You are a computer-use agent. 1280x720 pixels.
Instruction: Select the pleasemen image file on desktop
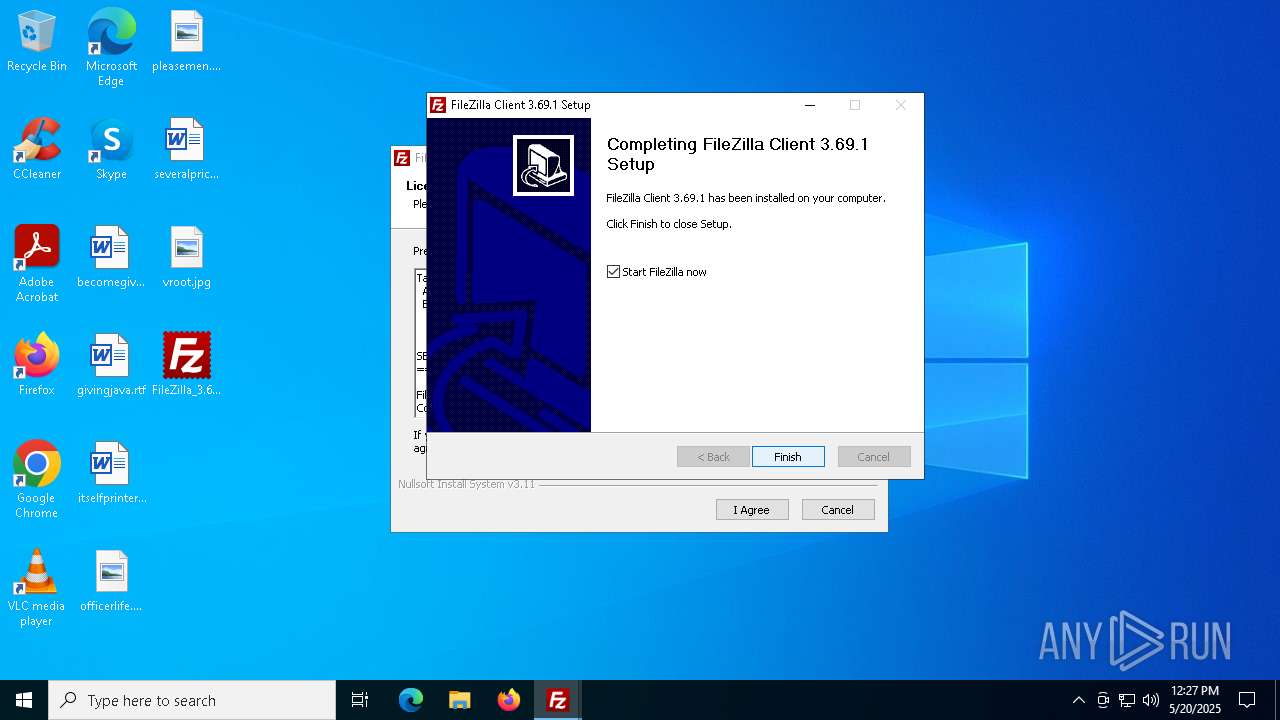[x=186, y=42]
